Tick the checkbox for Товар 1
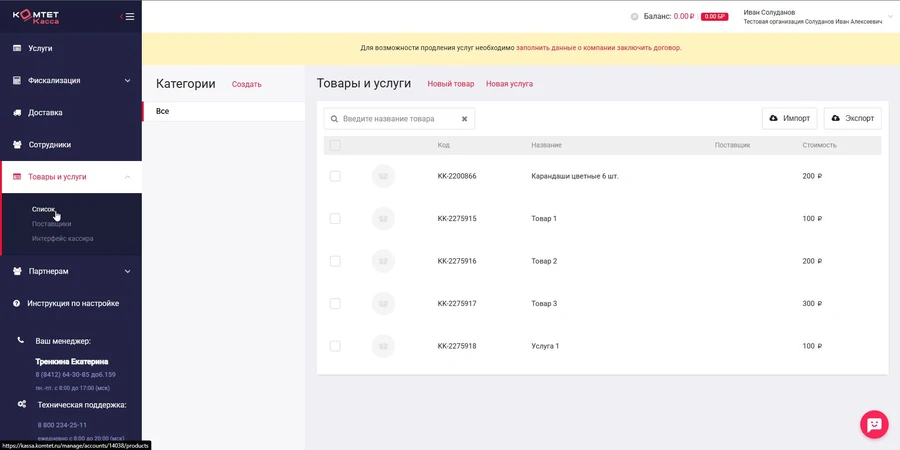This screenshot has width=900, height=450. coord(335,218)
